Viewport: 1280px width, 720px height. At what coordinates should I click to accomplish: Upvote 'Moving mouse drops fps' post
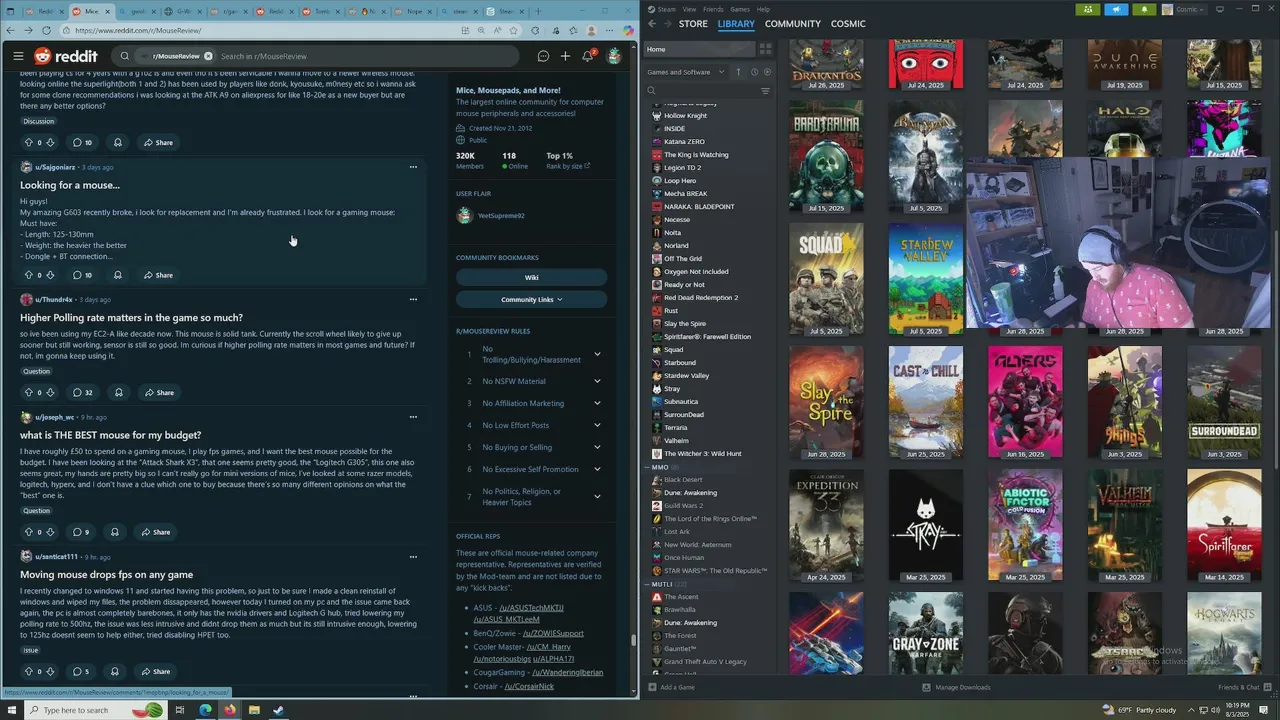pyautogui.click(x=28, y=671)
